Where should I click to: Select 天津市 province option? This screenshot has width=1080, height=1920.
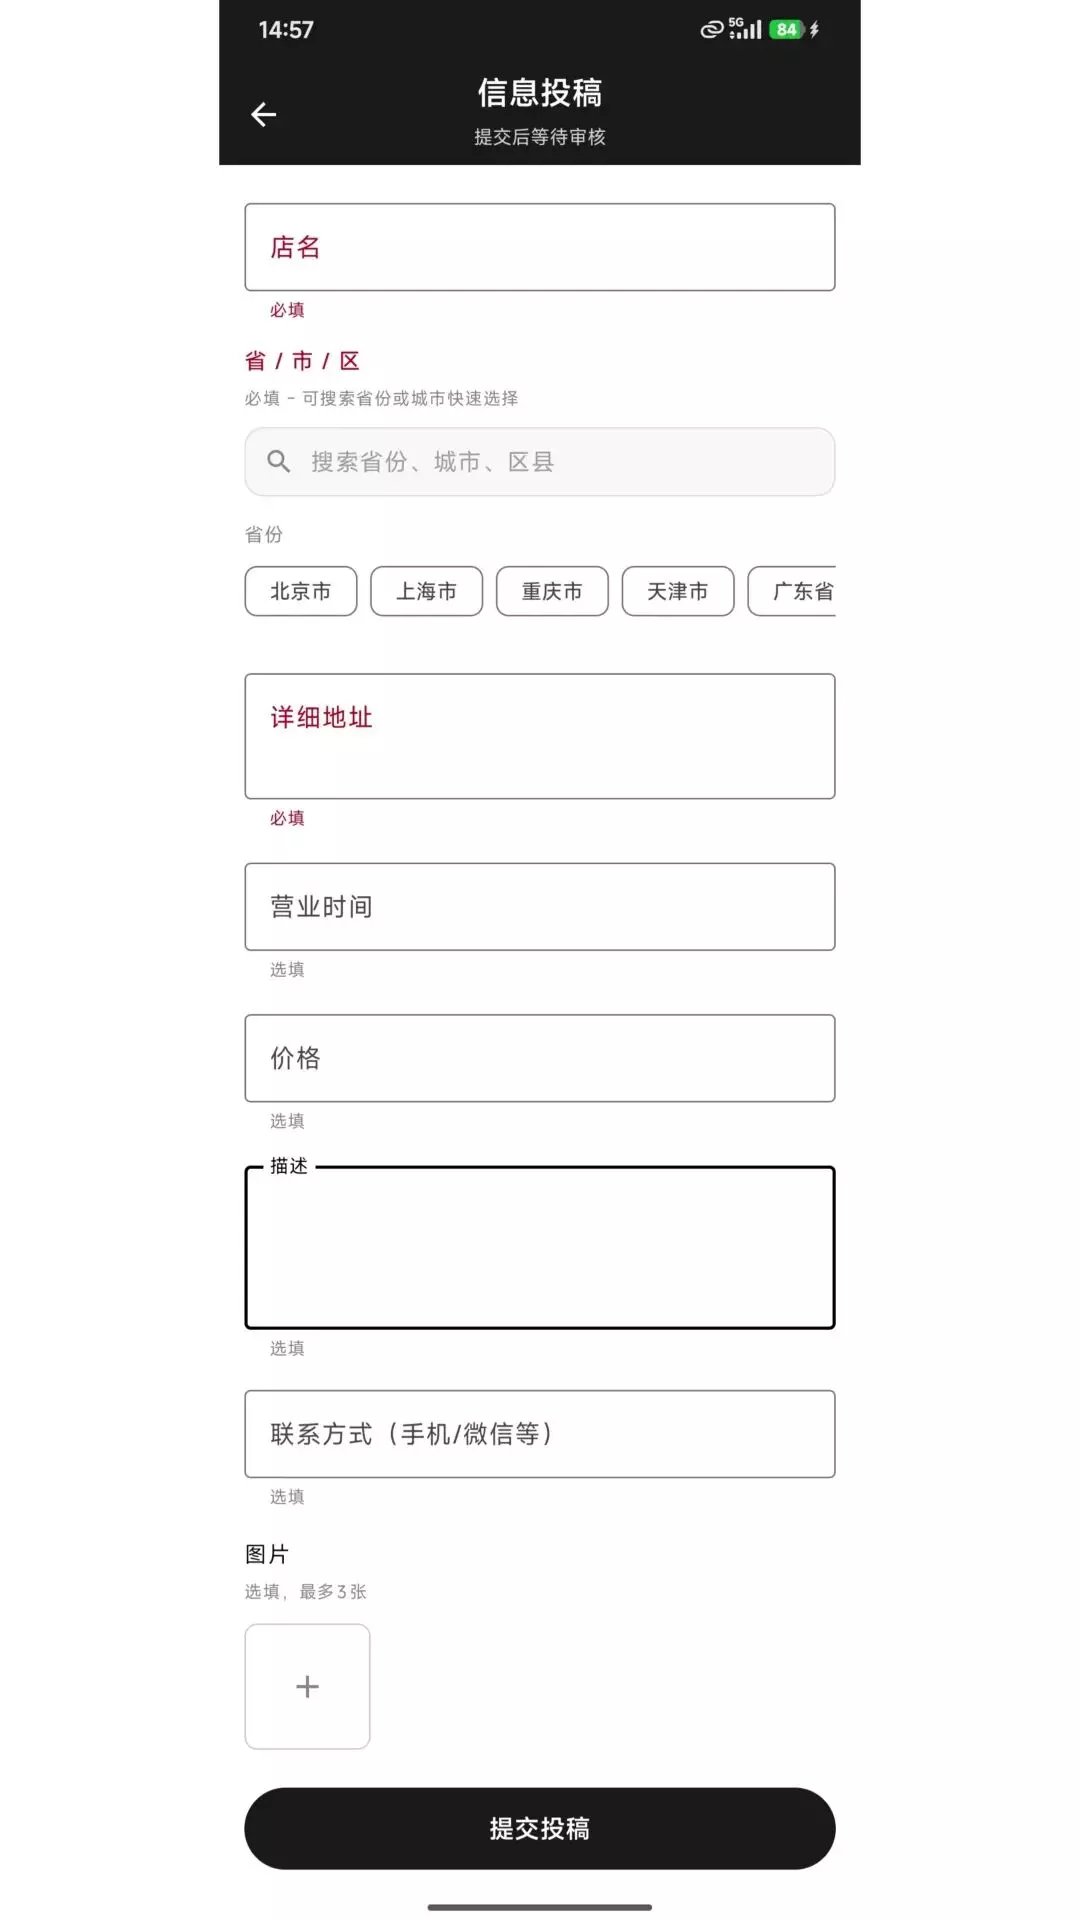coord(677,591)
